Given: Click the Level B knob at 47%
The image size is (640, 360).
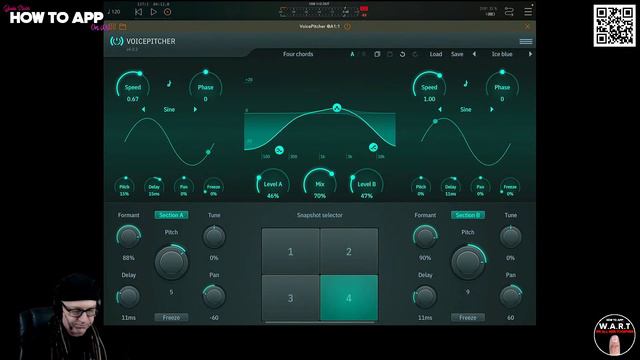Looking at the screenshot, I should click(x=367, y=184).
